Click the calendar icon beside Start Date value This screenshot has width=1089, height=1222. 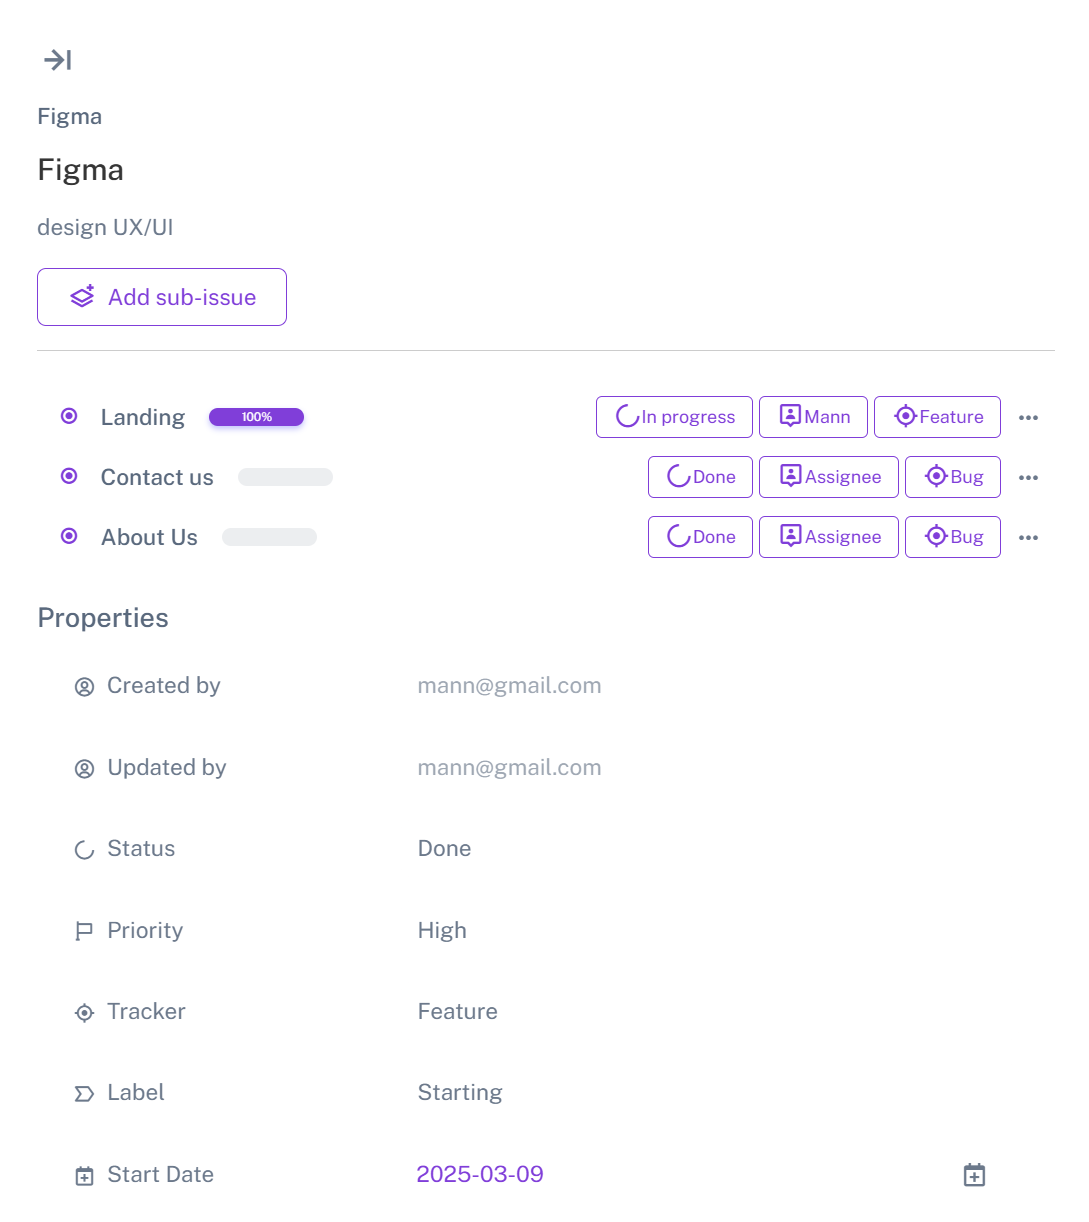974,1175
